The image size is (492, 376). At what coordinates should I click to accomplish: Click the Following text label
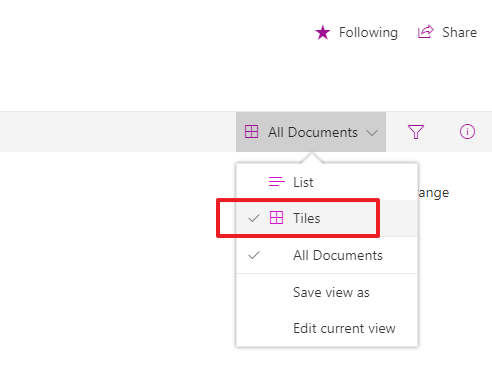point(368,33)
